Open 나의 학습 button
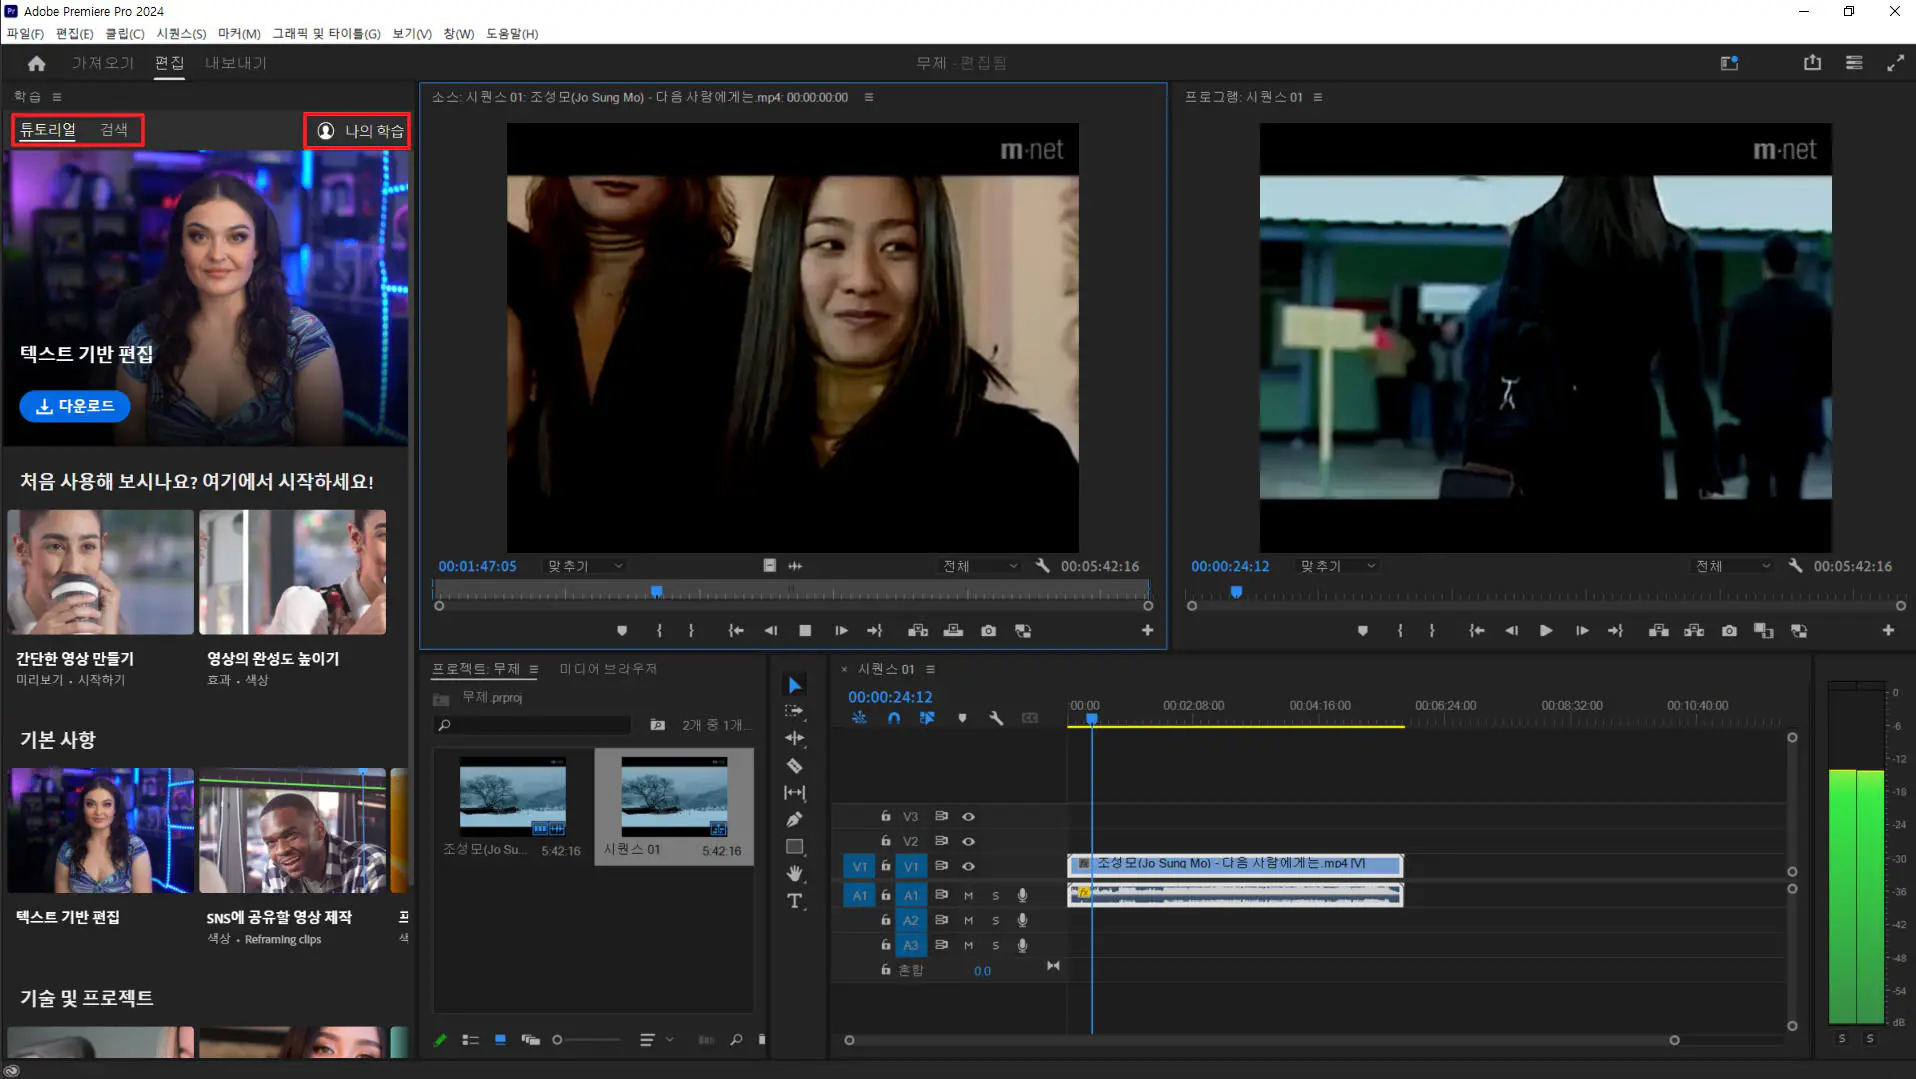The width and height of the screenshot is (1916, 1079). [x=361, y=131]
